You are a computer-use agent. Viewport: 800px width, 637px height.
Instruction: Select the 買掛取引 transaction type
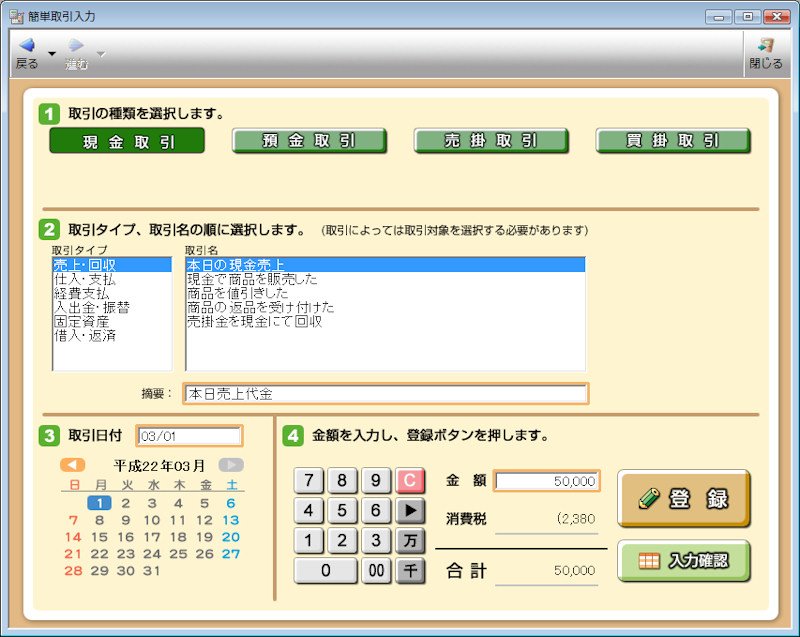(x=673, y=141)
